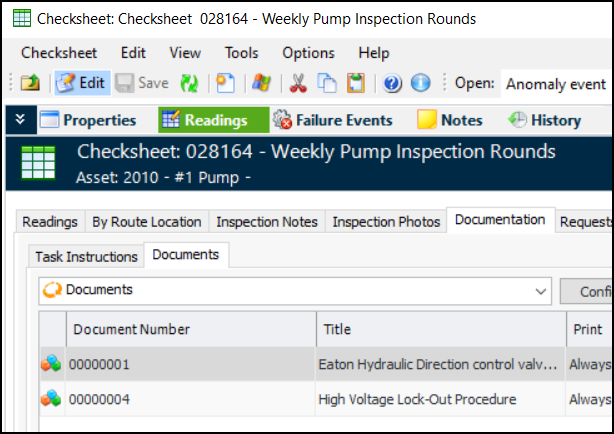Click the Copy pages icon
Viewport: 614px width, 434px height.
coord(327,83)
